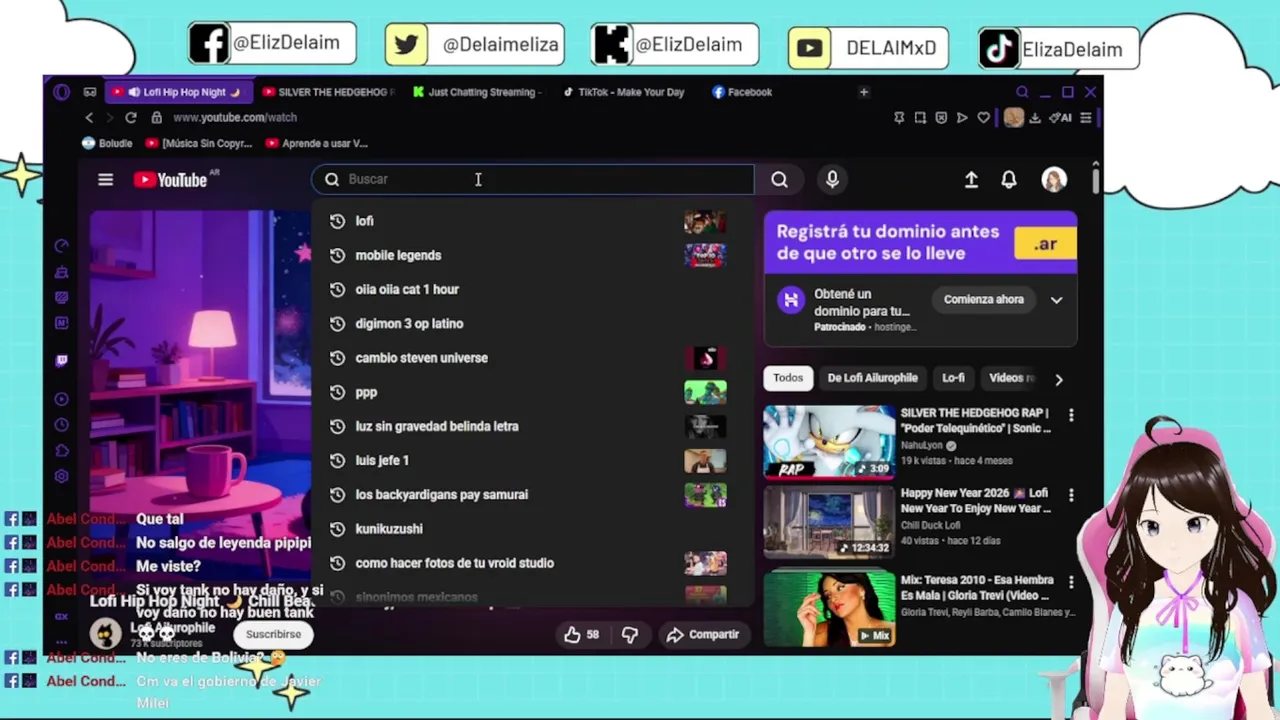Image resolution: width=1280 pixels, height=720 pixels.
Task: Click the site padlock icon
Action: click(156, 118)
